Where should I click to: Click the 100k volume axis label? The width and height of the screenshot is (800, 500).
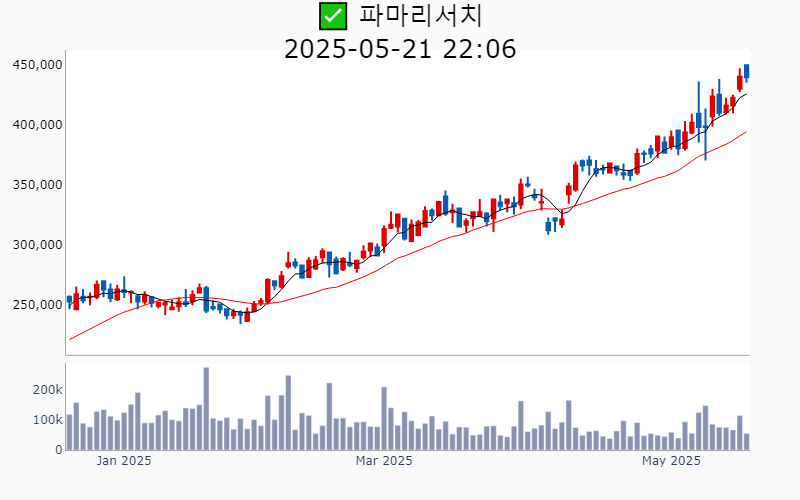(47, 420)
